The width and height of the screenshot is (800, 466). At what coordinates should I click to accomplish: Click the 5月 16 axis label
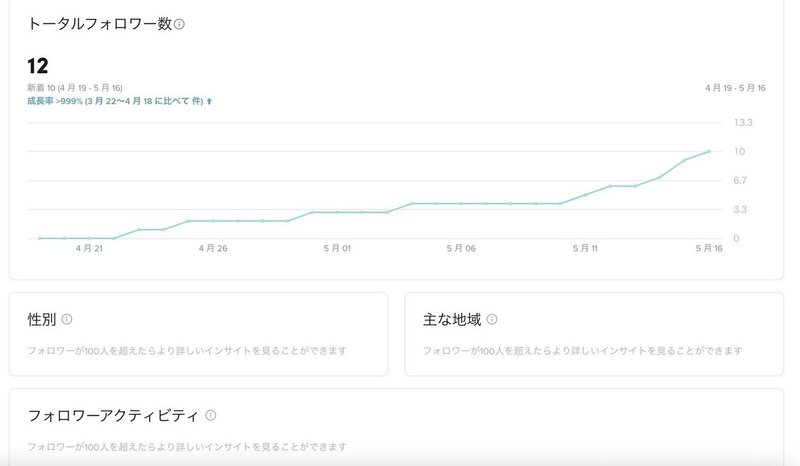tap(709, 248)
